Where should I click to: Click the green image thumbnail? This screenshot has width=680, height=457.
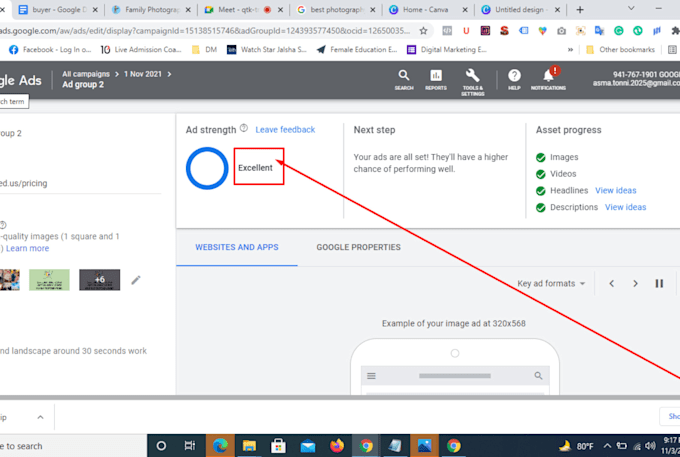point(49,280)
